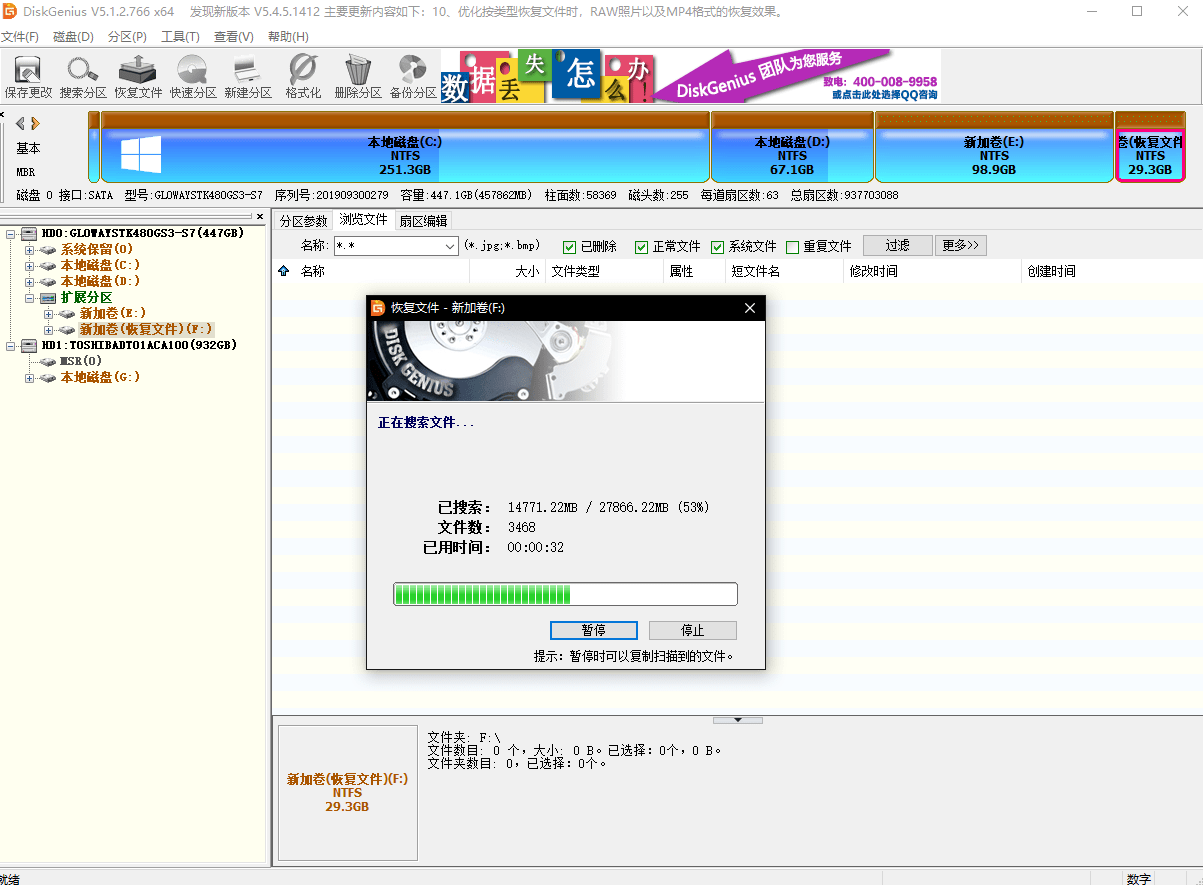Go to previous disk with left arrow
1203x885 pixels.
pos(20,123)
